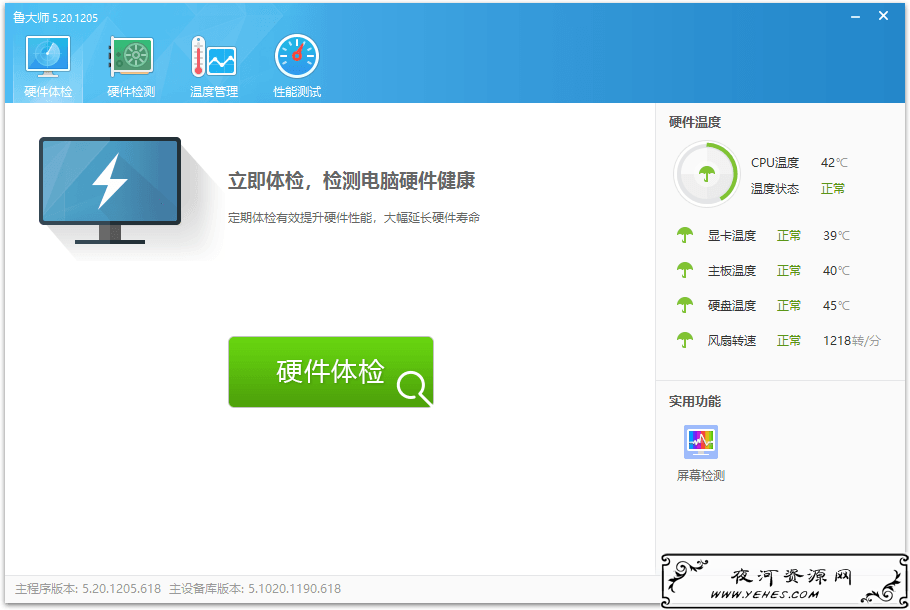Open the 温度管理 thermometer icon
This screenshot has width=910, height=610.
click(214, 56)
